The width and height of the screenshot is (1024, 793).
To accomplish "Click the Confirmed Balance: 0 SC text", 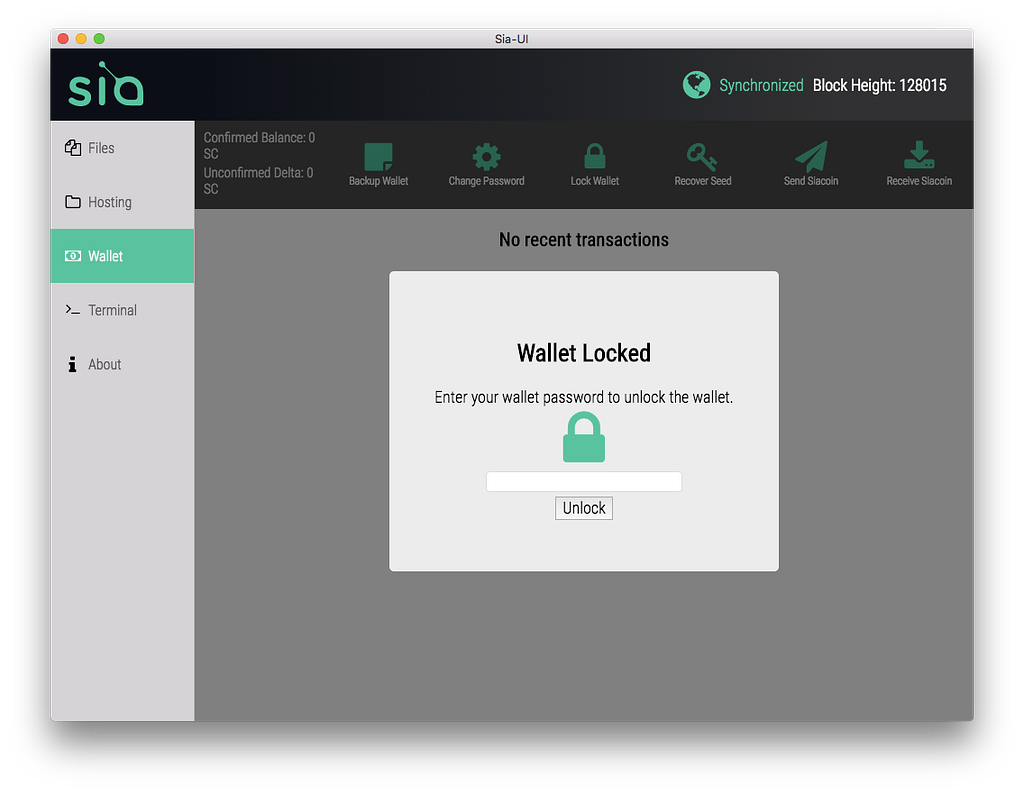I will tap(259, 146).
